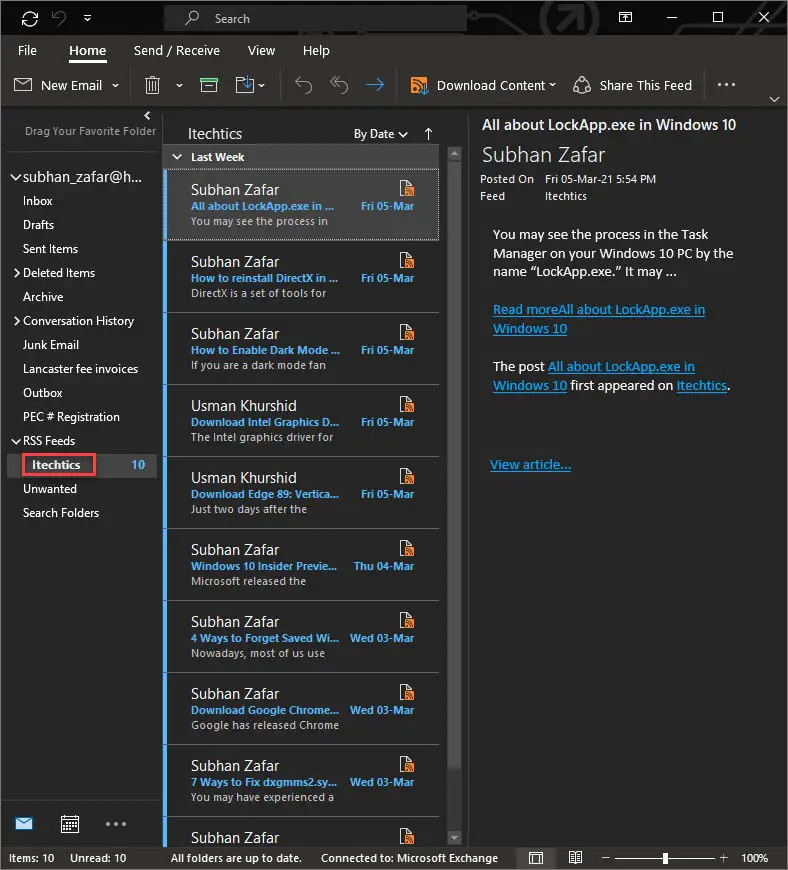Open the New Email dropdown arrow
The width and height of the screenshot is (788, 870).
pyautogui.click(x=115, y=85)
